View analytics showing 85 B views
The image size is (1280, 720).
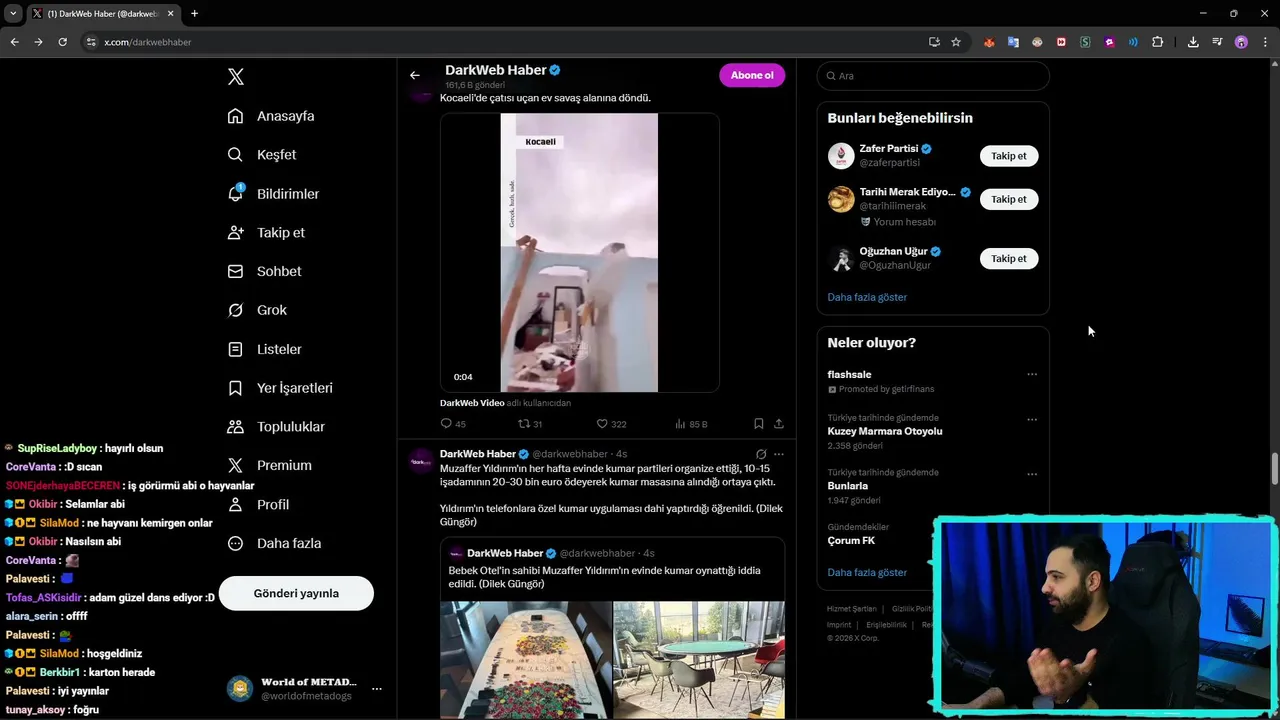(690, 424)
